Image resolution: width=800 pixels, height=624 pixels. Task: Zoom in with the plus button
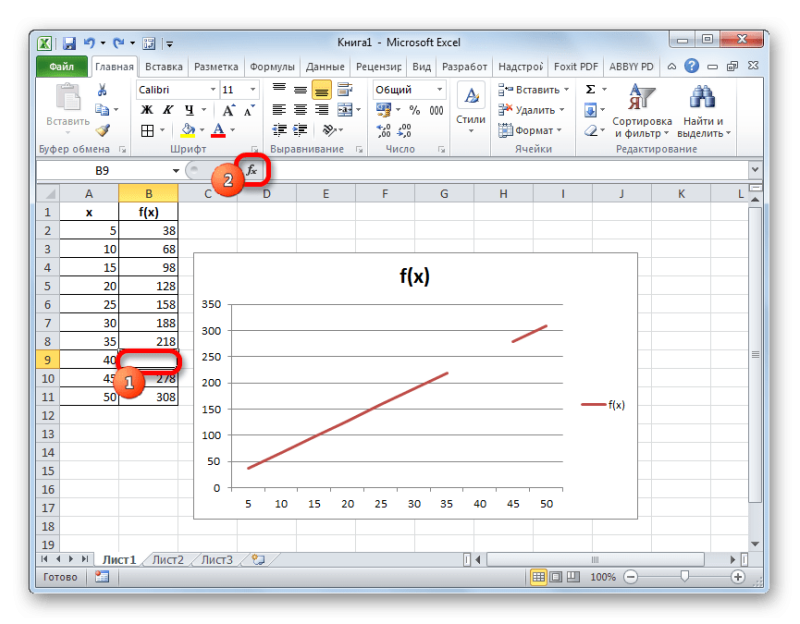738,577
